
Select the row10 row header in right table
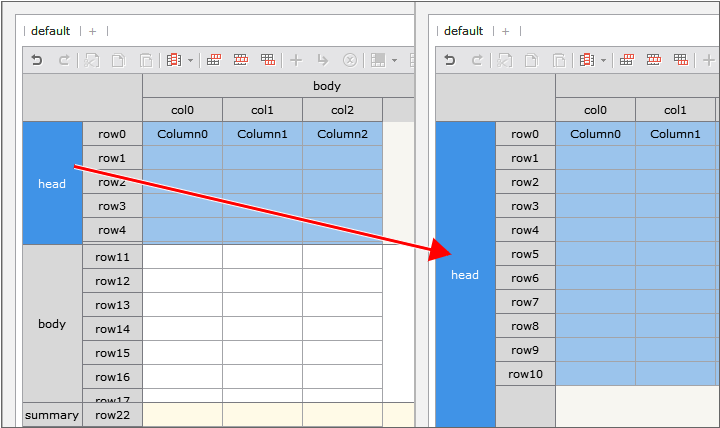(x=525, y=374)
